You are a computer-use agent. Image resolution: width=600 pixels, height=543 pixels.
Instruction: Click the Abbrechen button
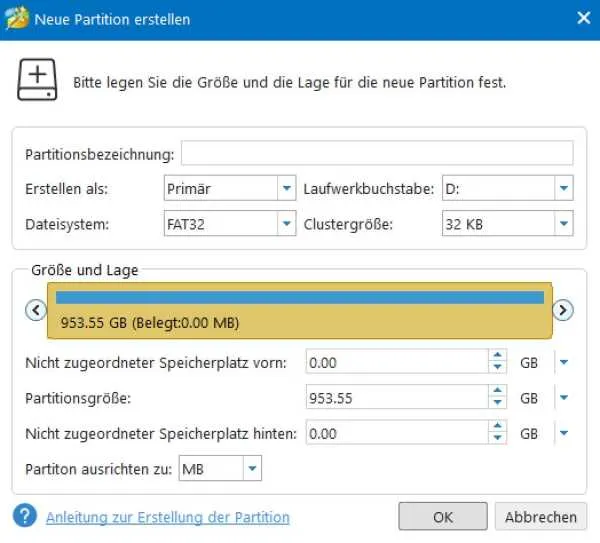coord(541,517)
